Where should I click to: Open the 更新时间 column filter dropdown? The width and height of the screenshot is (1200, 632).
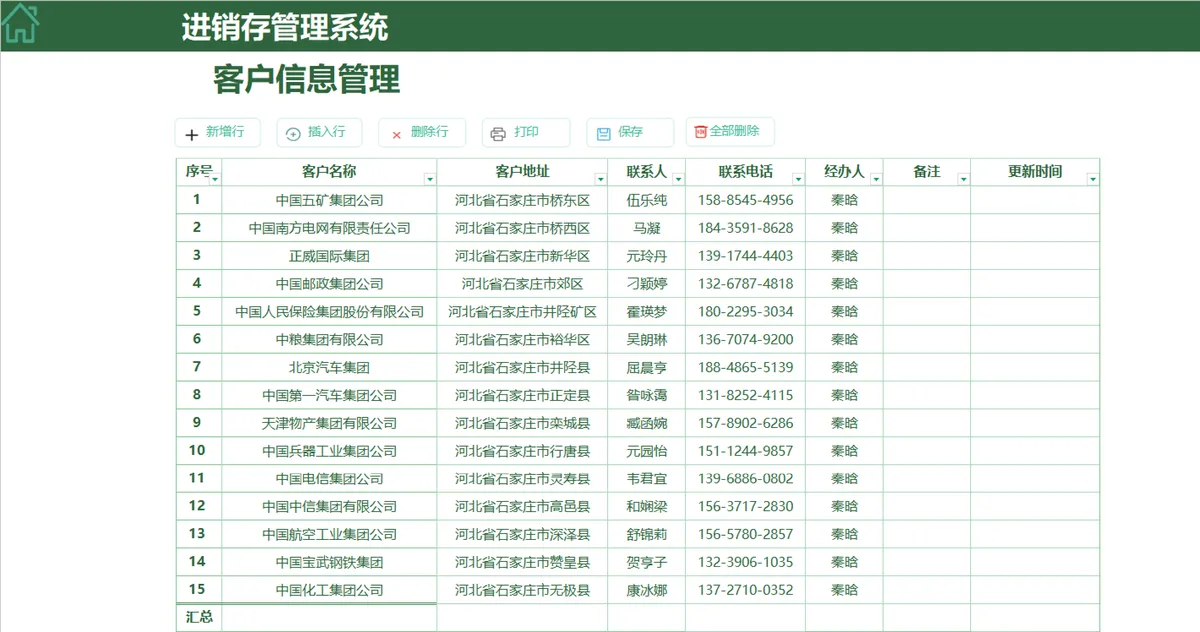[1093, 179]
